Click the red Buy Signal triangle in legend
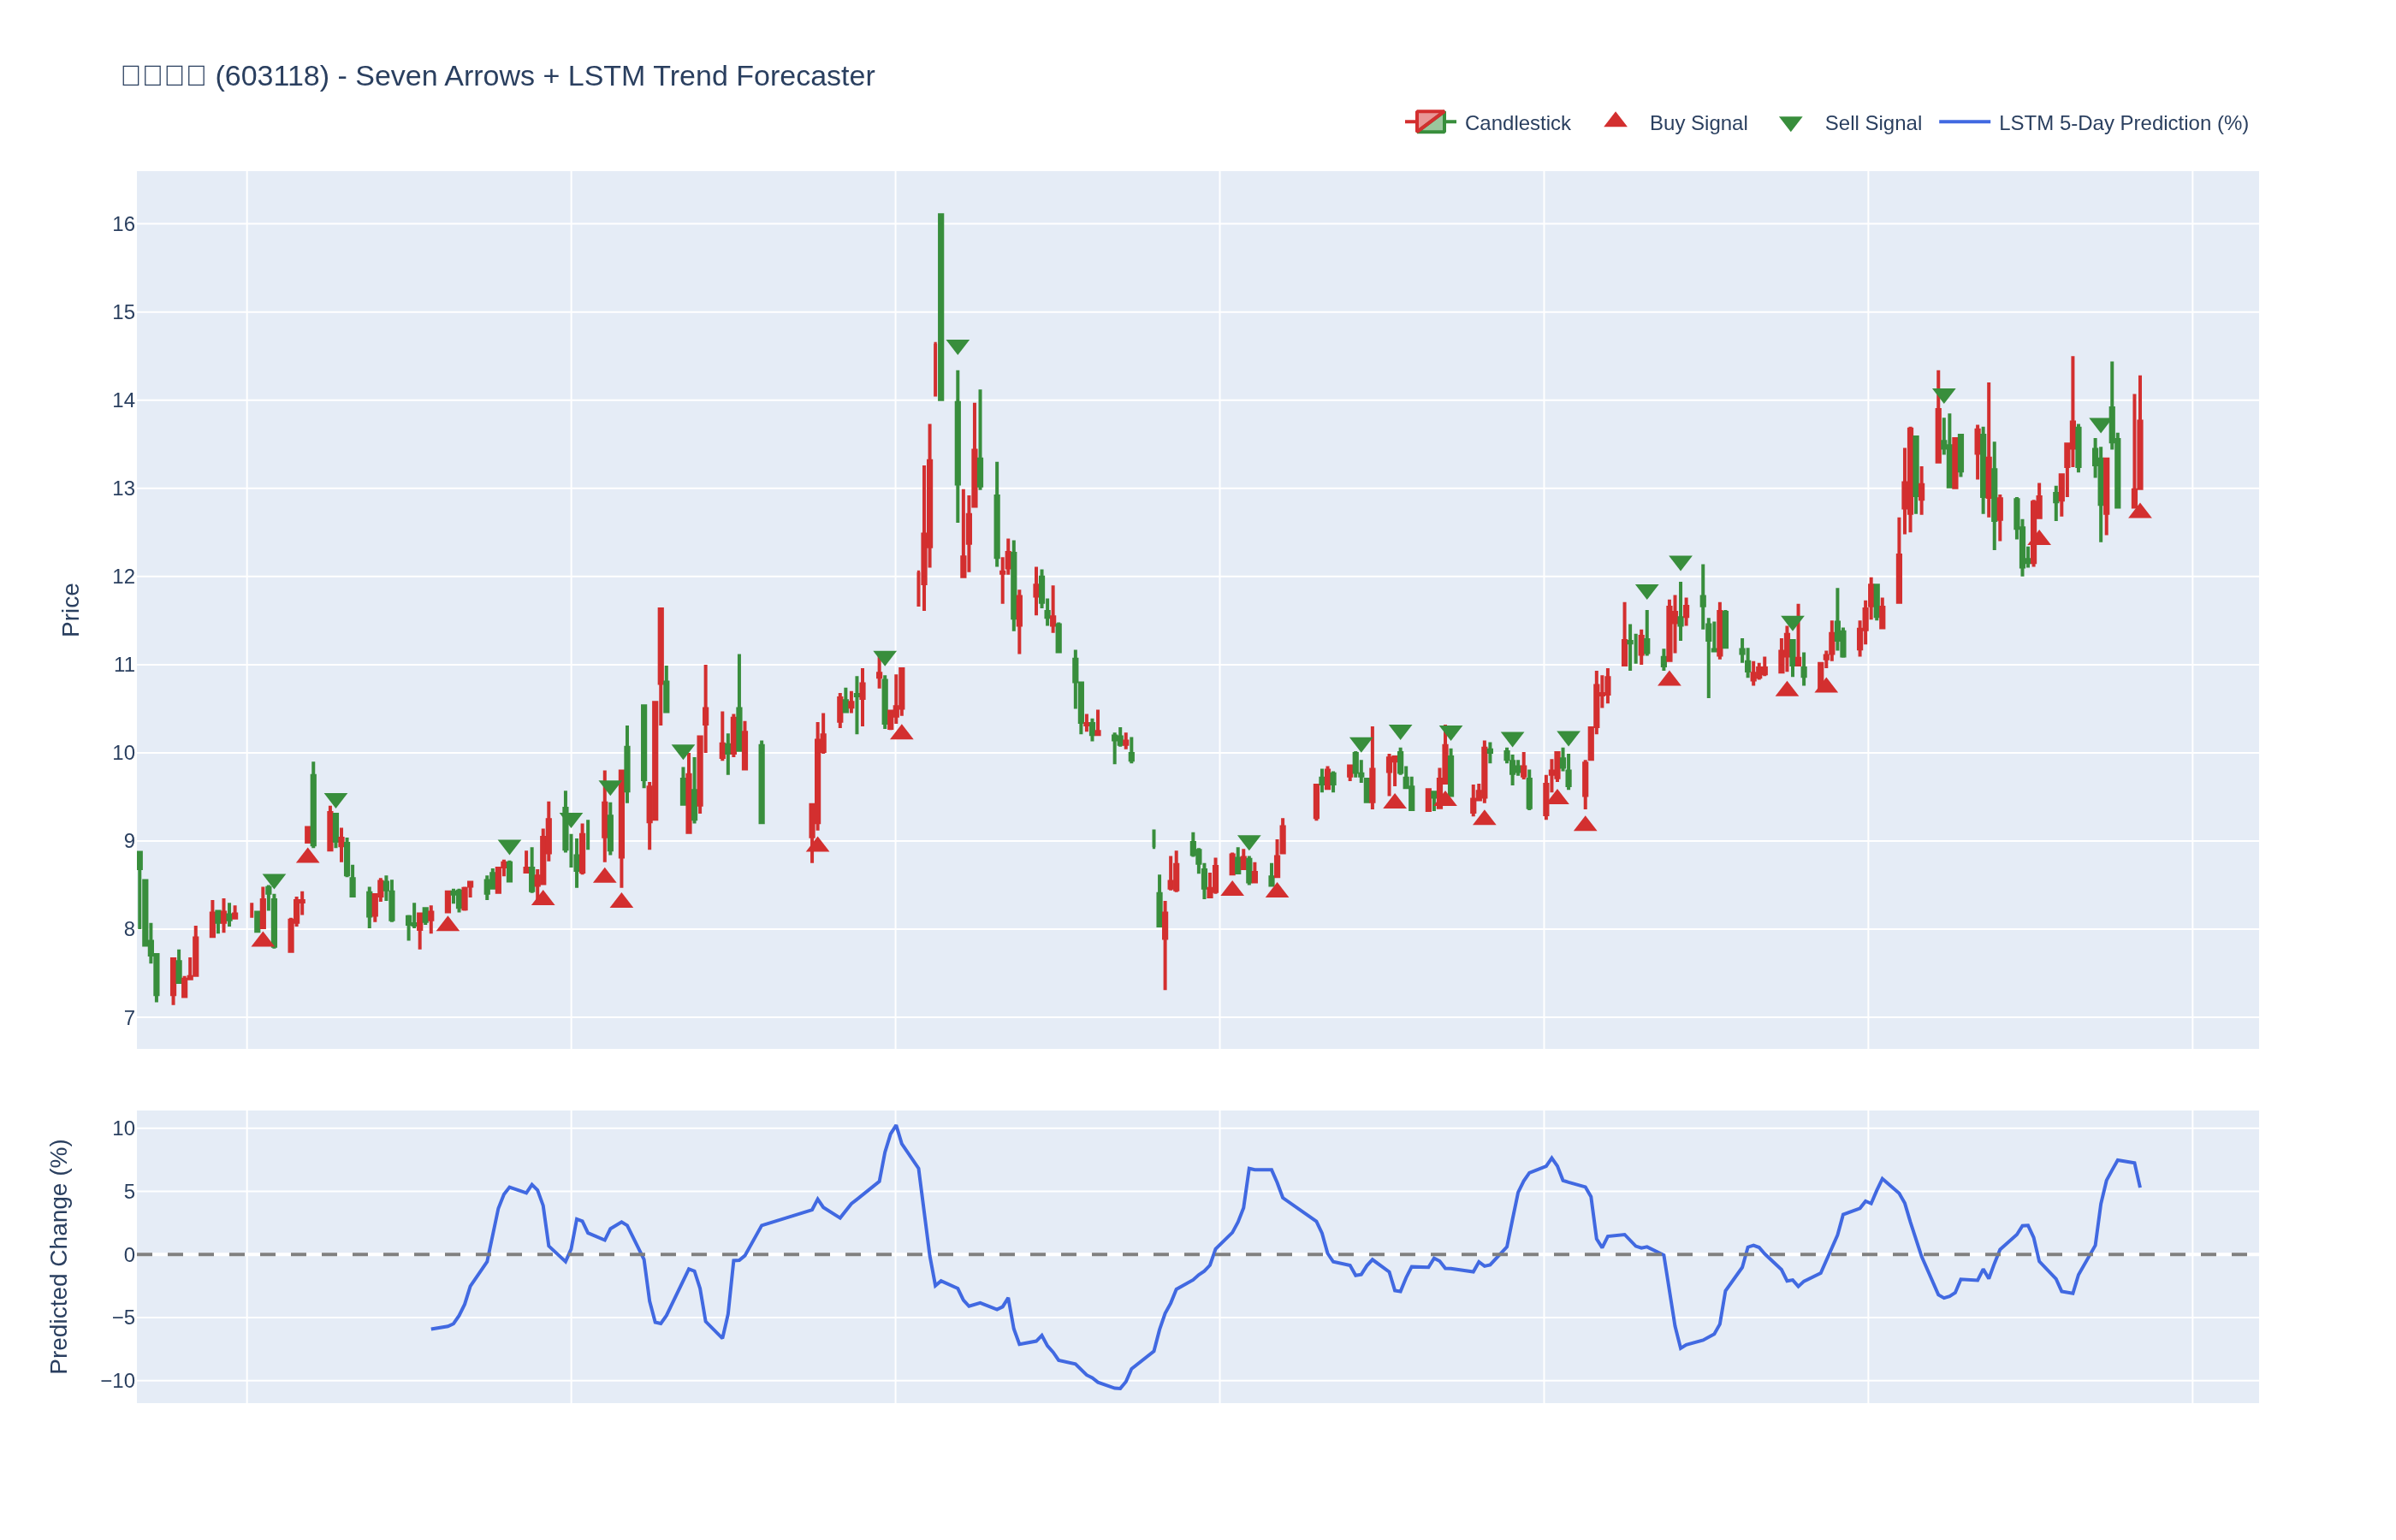2396x1540 pixels. point(1615,121)
